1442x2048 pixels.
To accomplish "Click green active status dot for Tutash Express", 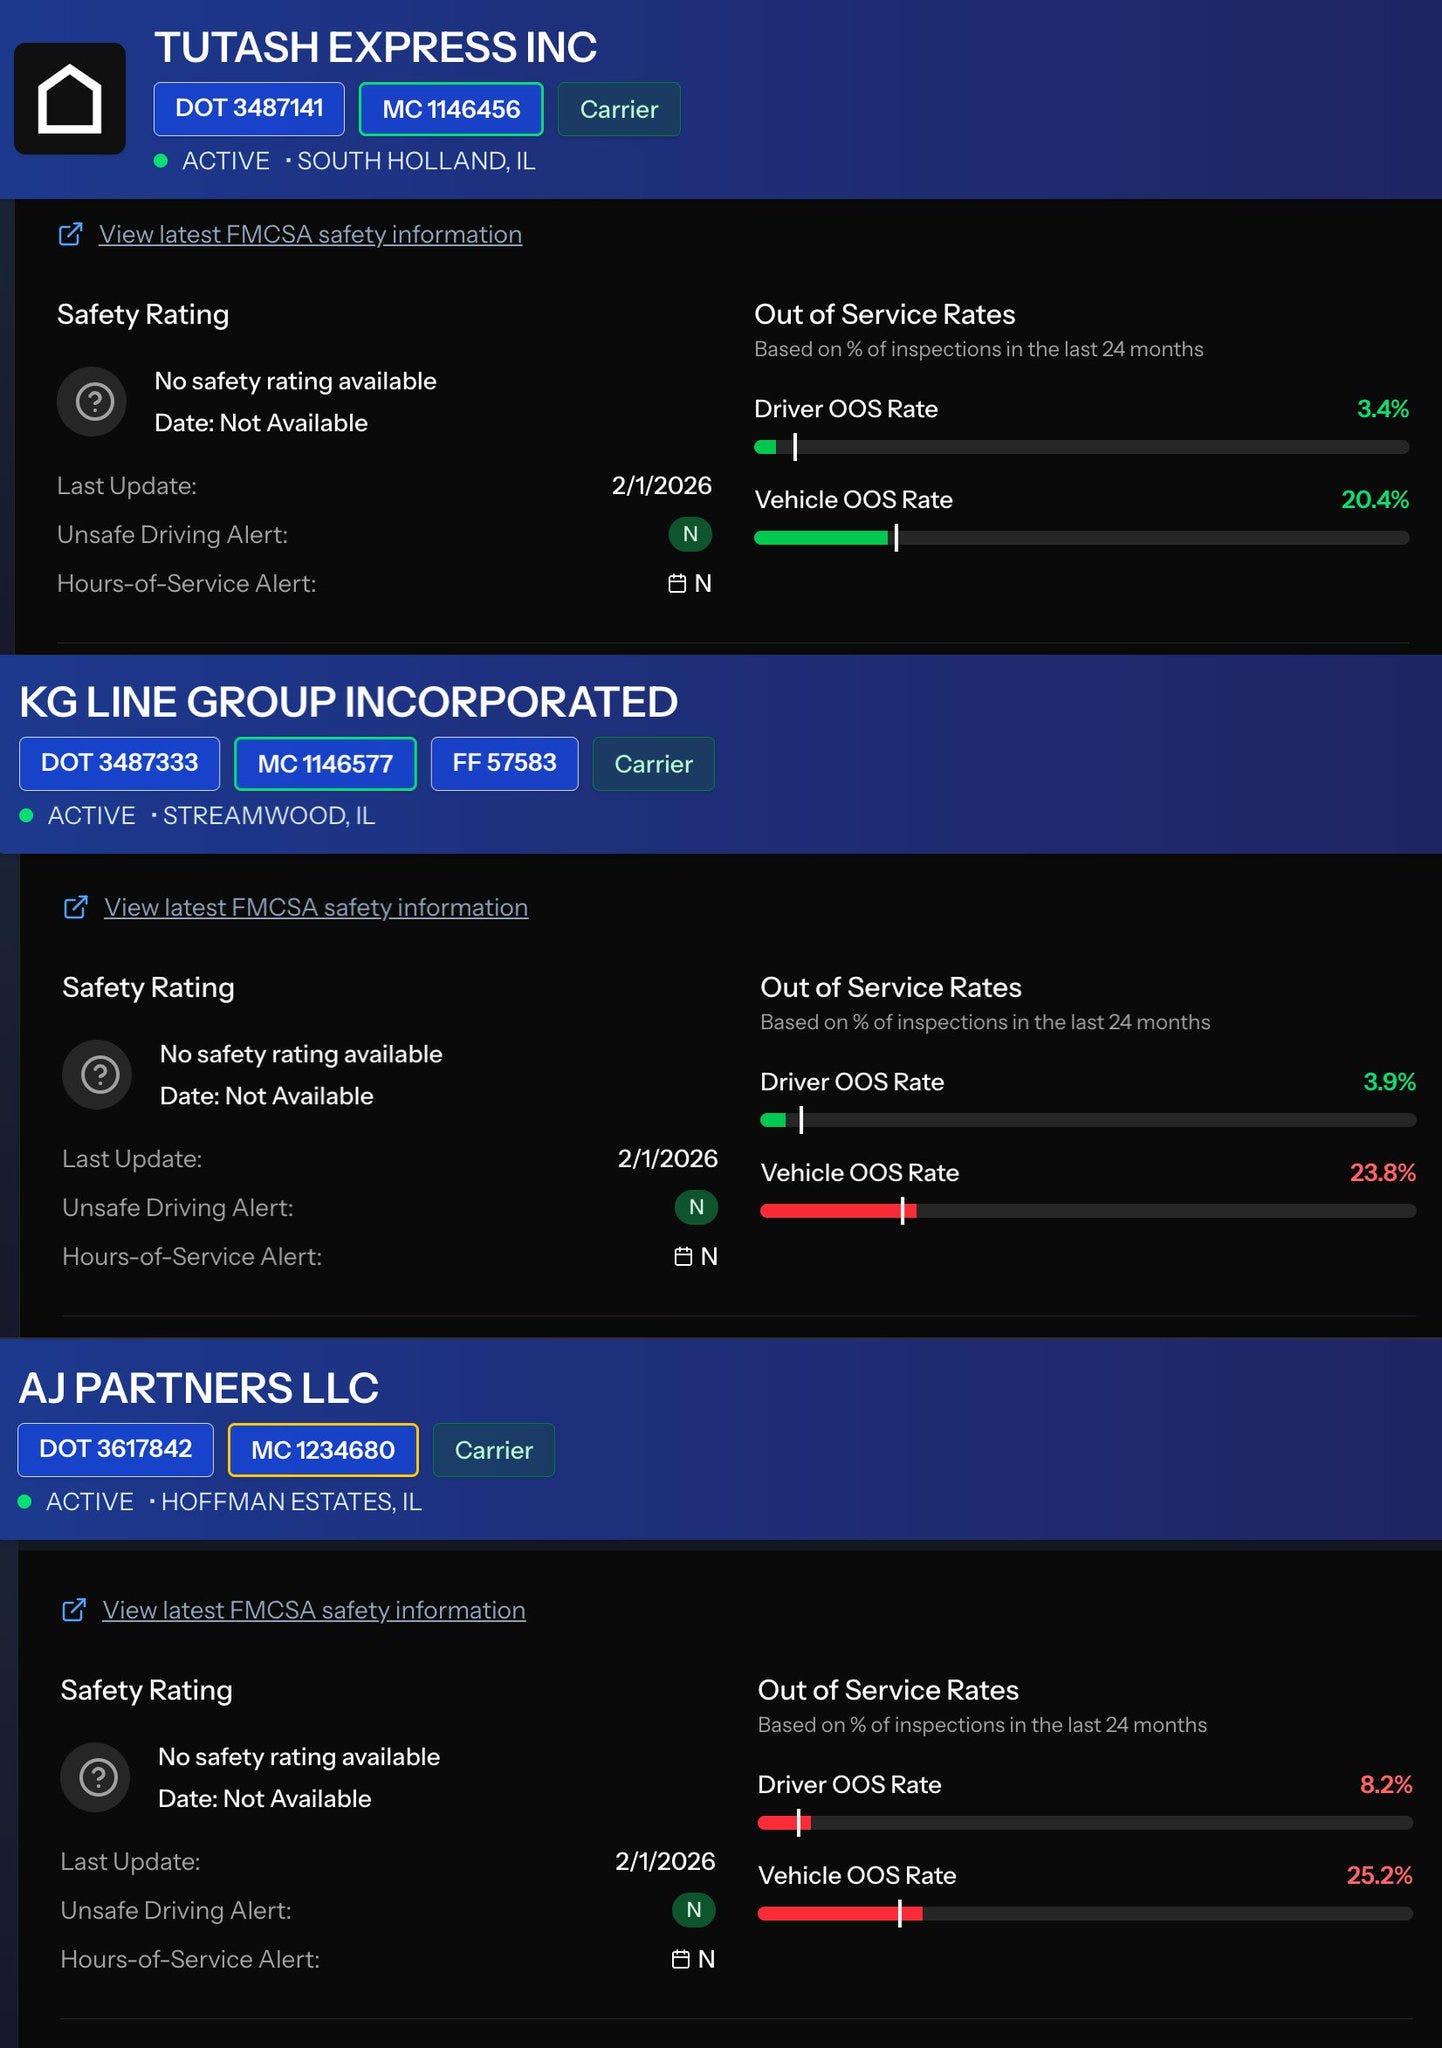I will (x=161, y=161).
